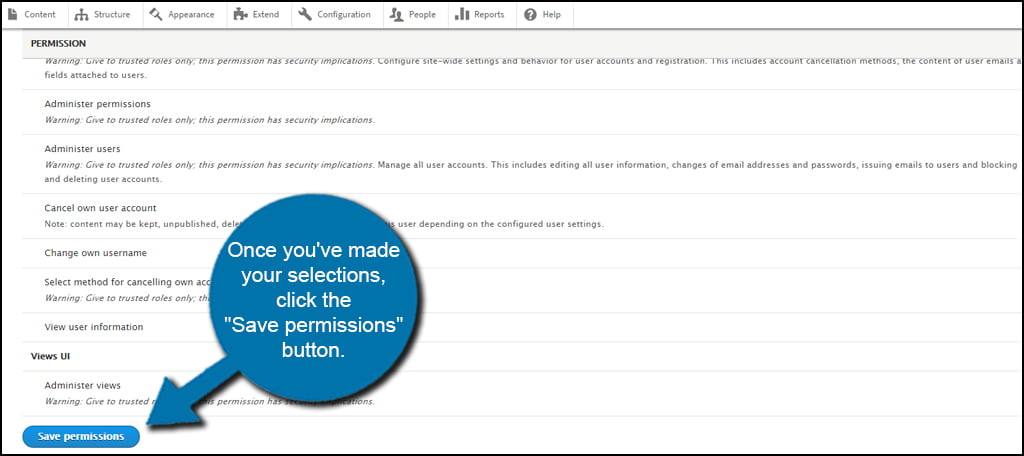Click the Content page icon
Screen dimensions: 1024x456
(x=12, y=14)
